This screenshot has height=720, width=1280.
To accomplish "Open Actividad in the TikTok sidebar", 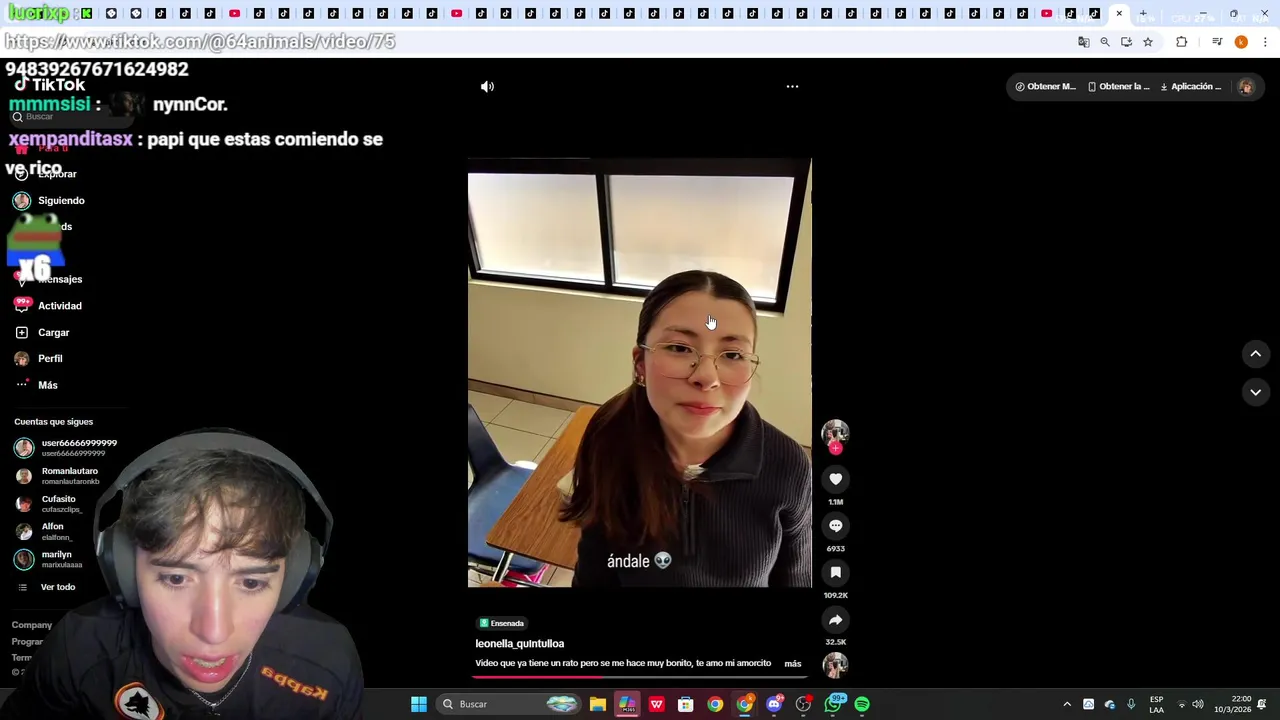I will (x=60, y=306).
